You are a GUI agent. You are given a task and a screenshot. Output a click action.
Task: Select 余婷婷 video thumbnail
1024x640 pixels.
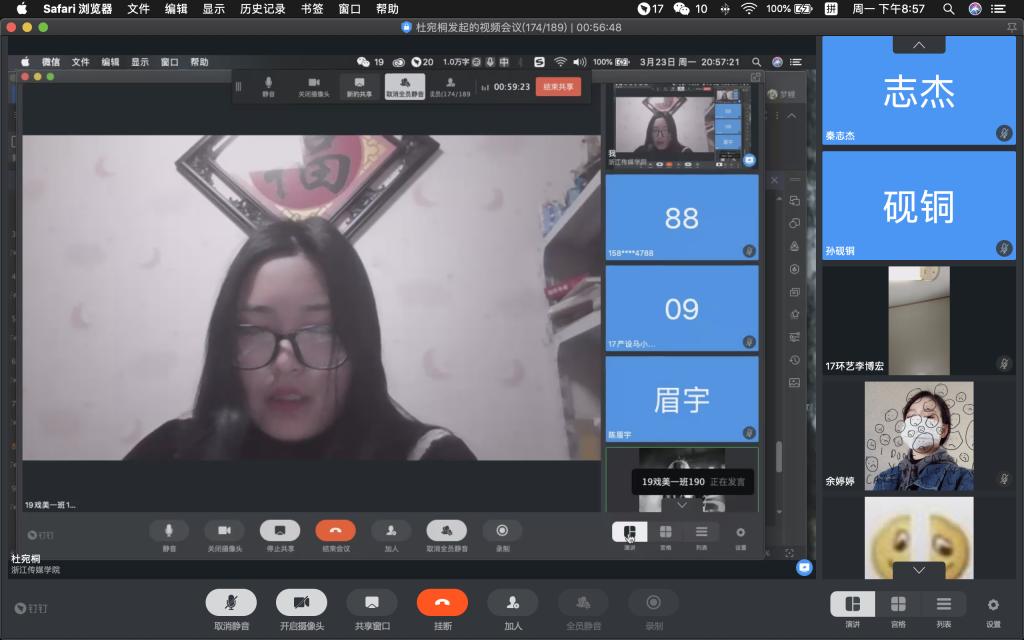(x=918, y=436)
